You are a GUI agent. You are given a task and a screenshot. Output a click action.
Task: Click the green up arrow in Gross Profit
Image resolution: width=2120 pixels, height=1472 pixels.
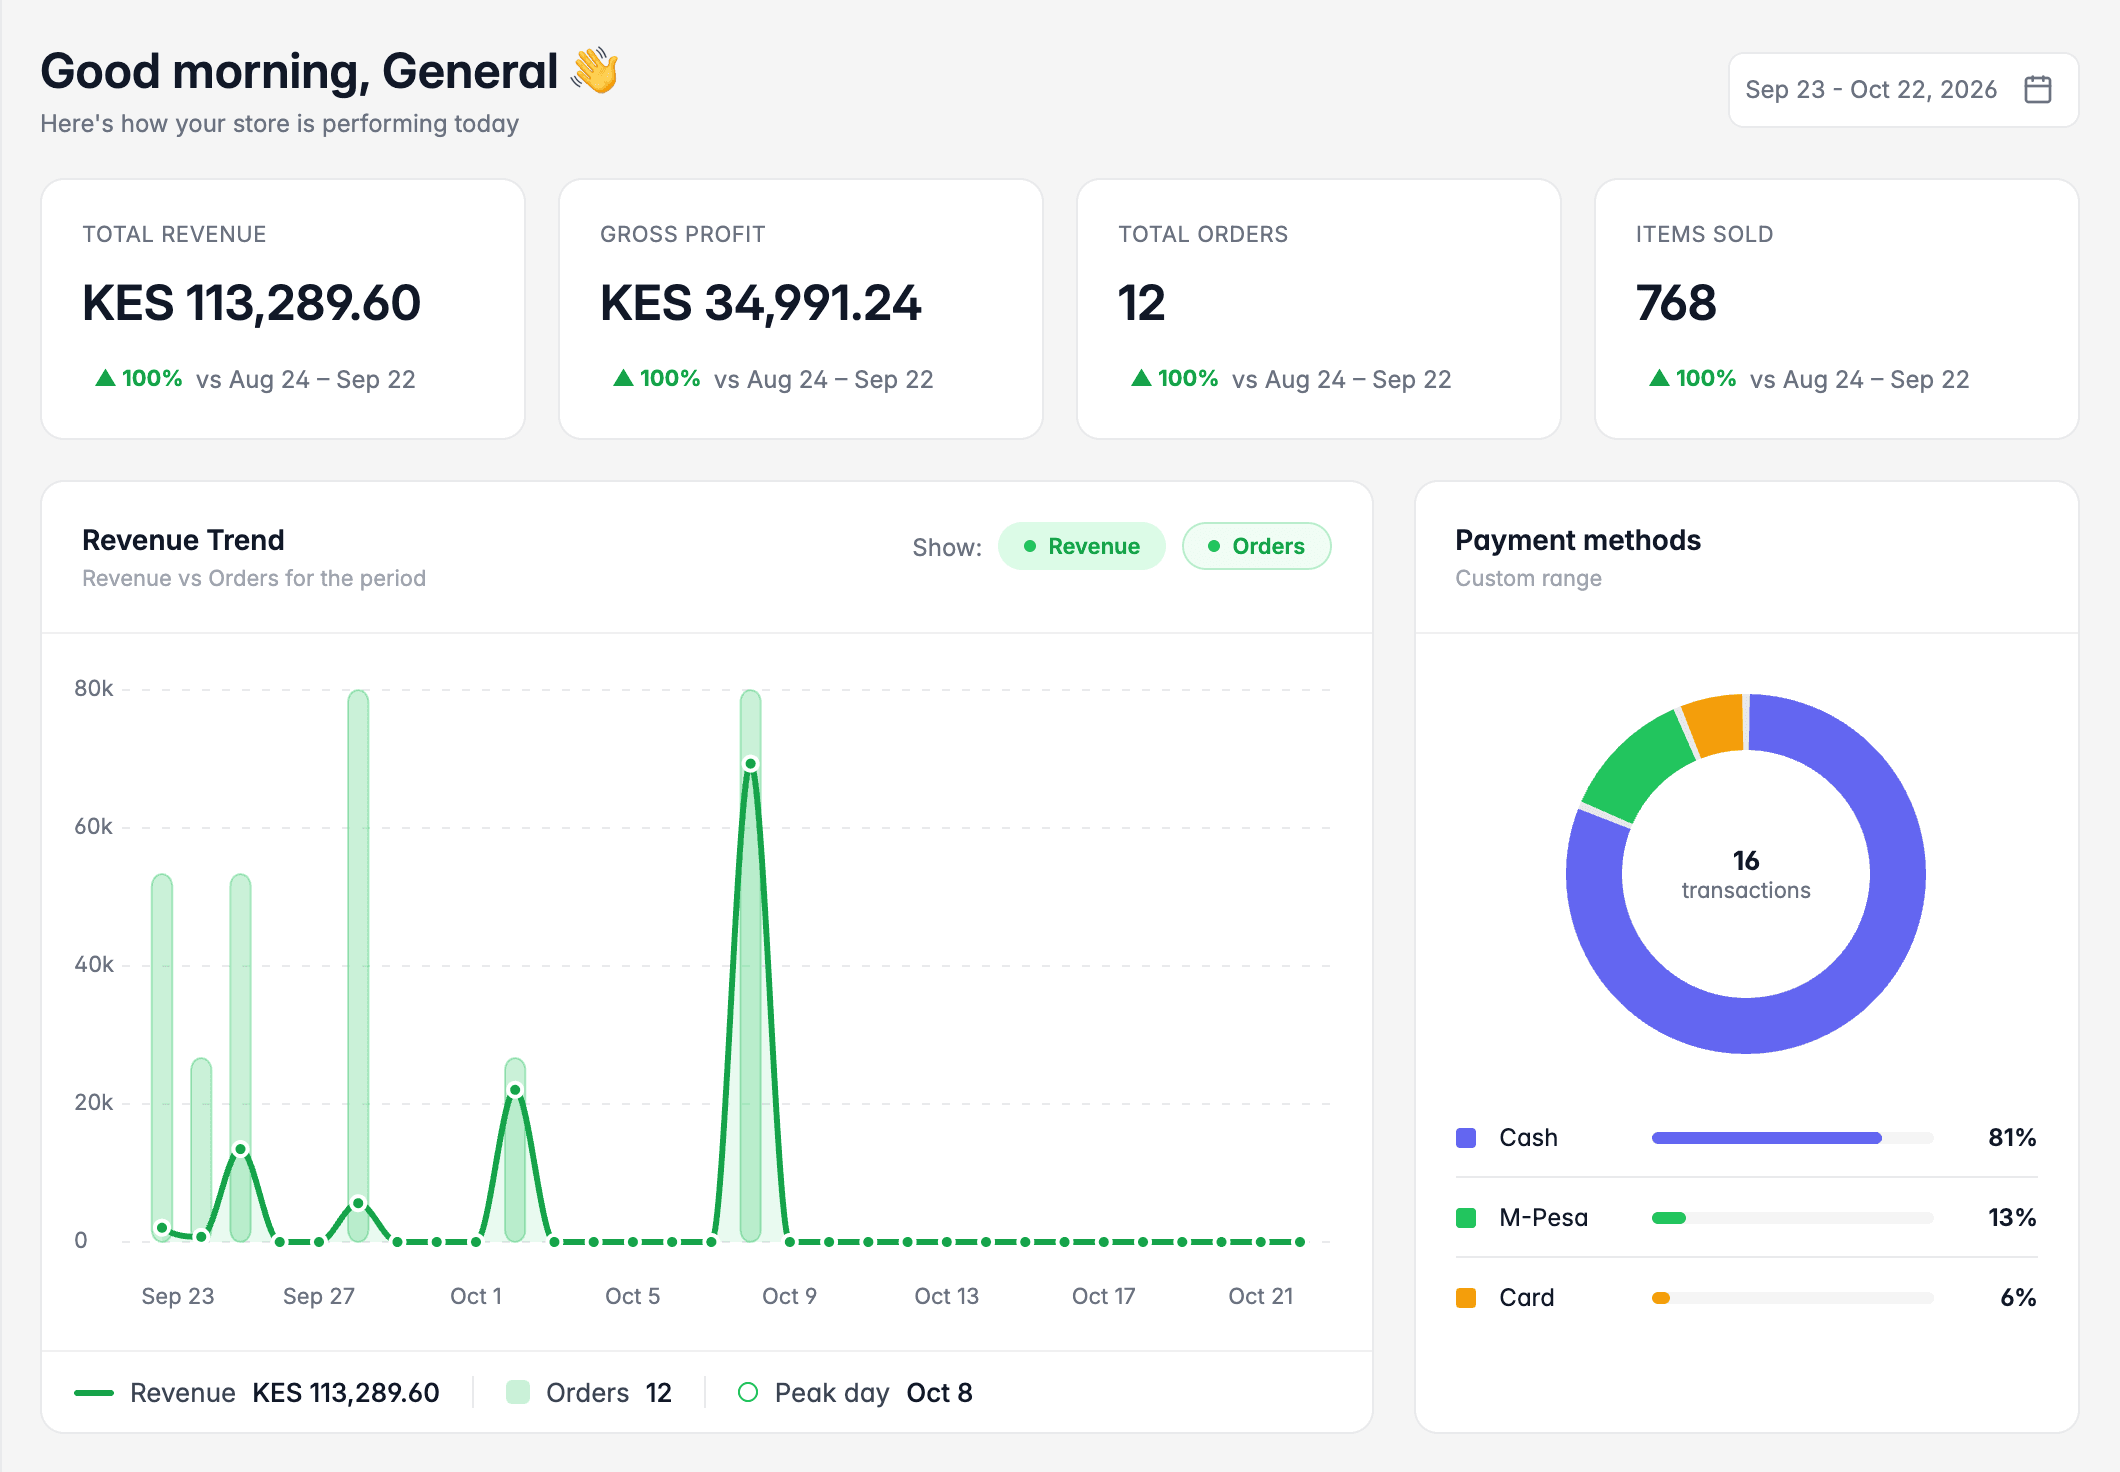[623, 378]
